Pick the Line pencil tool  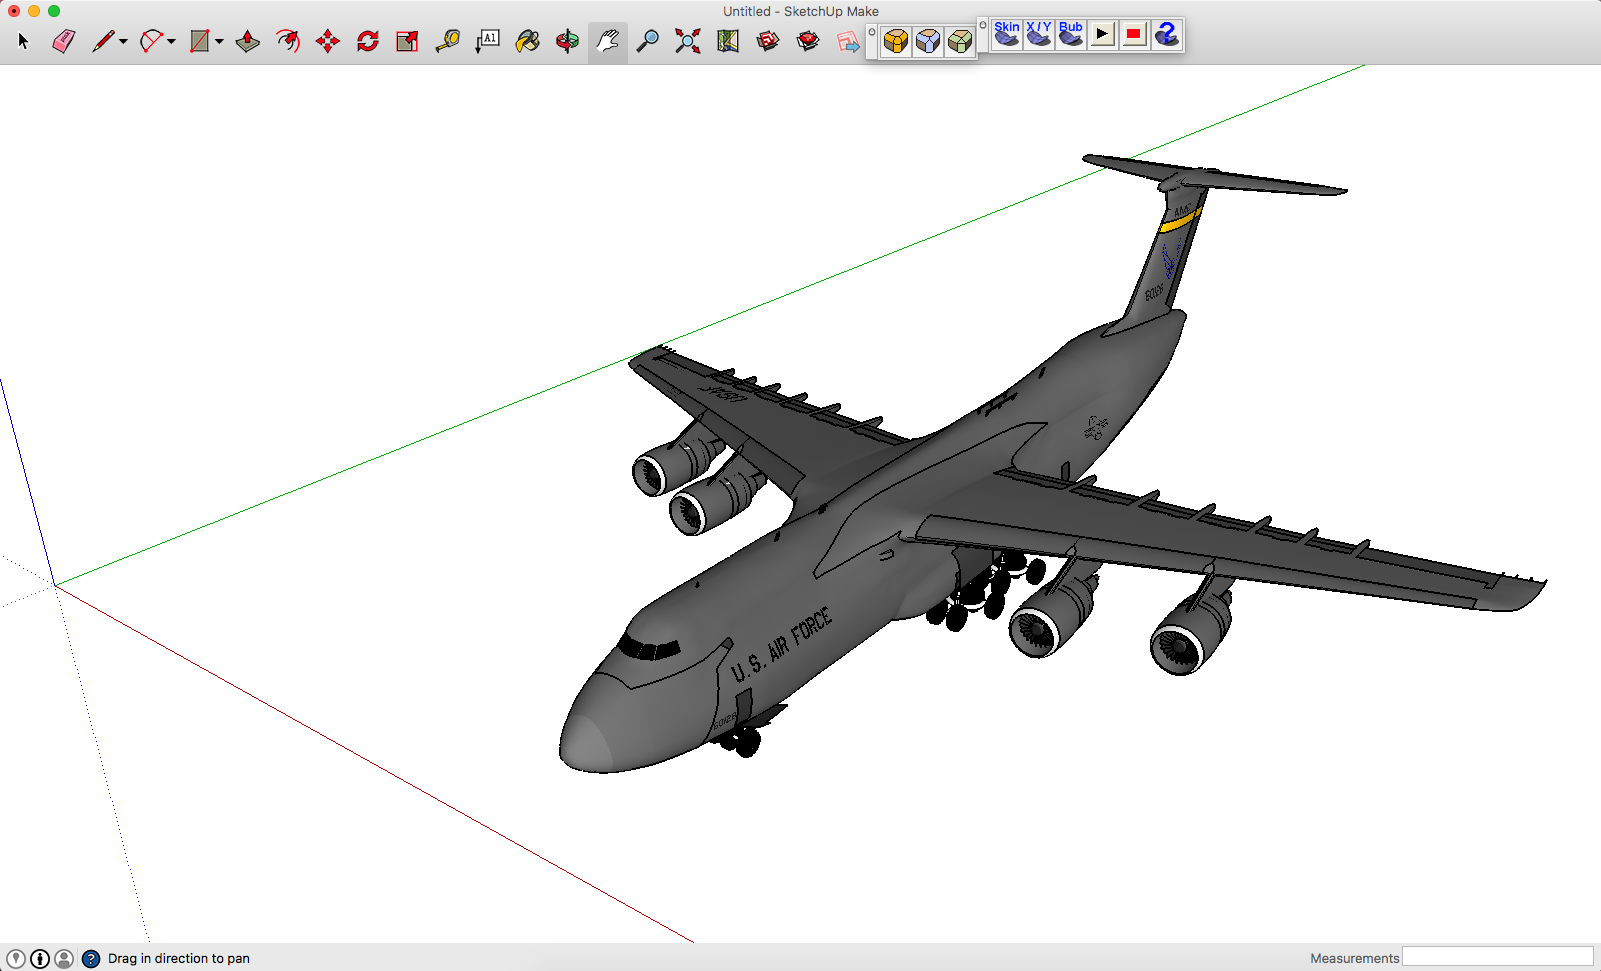[102, 41]
